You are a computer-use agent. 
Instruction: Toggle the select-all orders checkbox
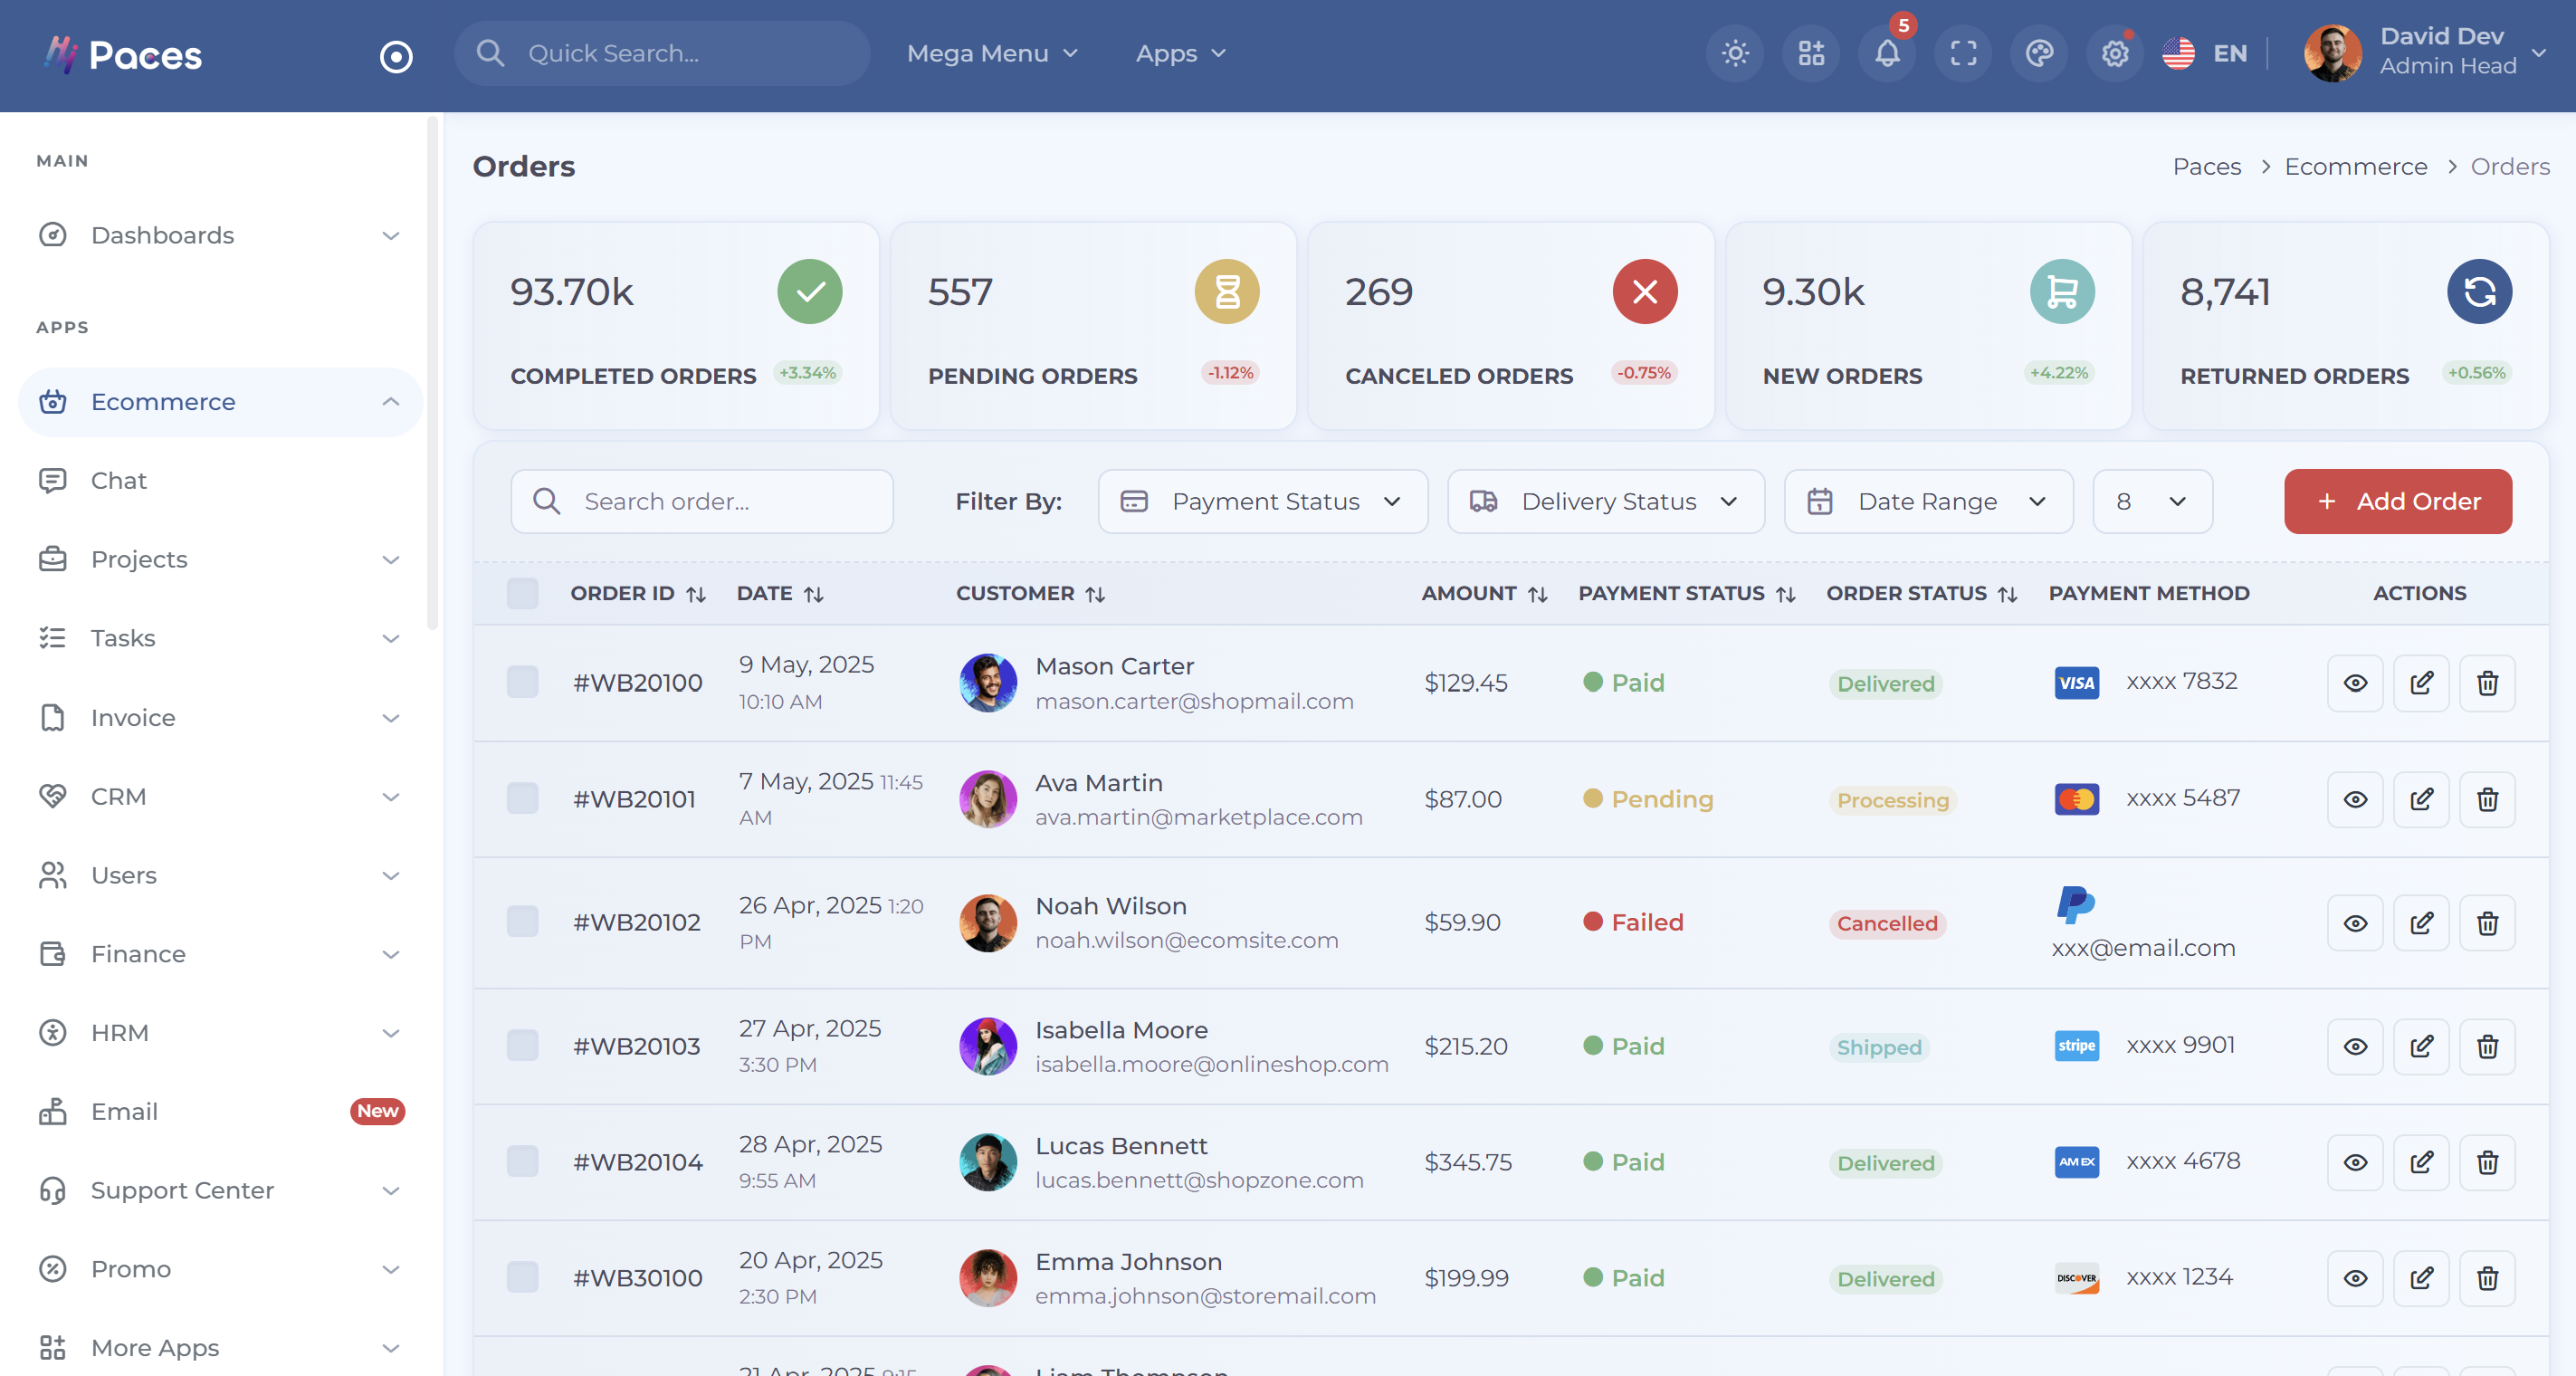pos(522,594)
